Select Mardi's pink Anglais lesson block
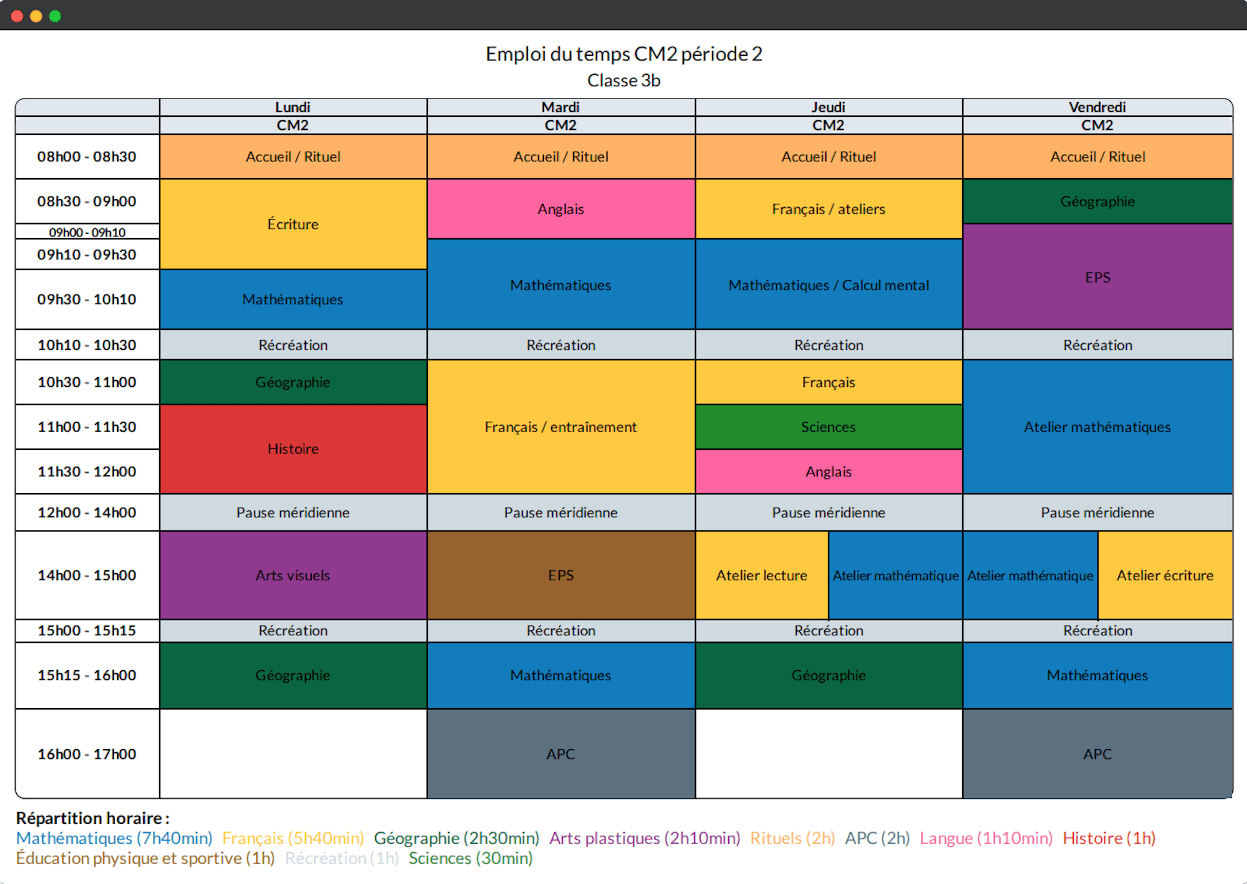Screen dimensions: 1247x884 (560, 209)
